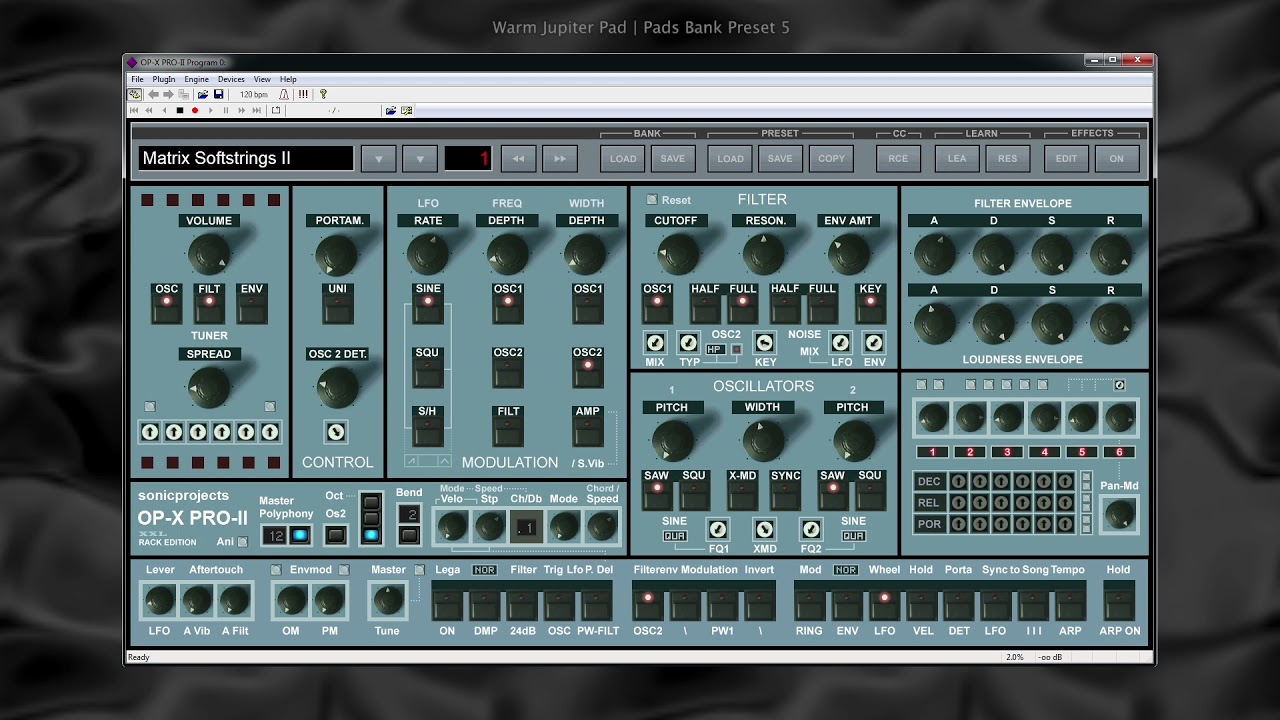Image resolution: width=1280 pixels, height=720 pixels.
Task: Click the filter CUTOFF knob
Action: [677, 254]
